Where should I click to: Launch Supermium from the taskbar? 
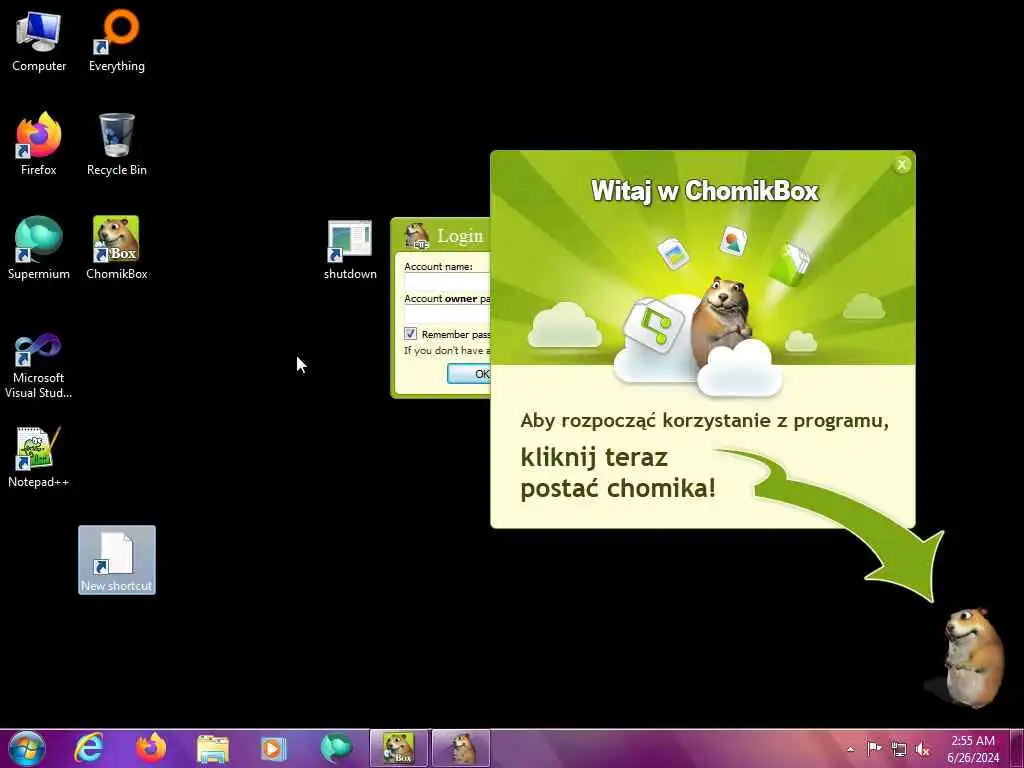[336, 748]
